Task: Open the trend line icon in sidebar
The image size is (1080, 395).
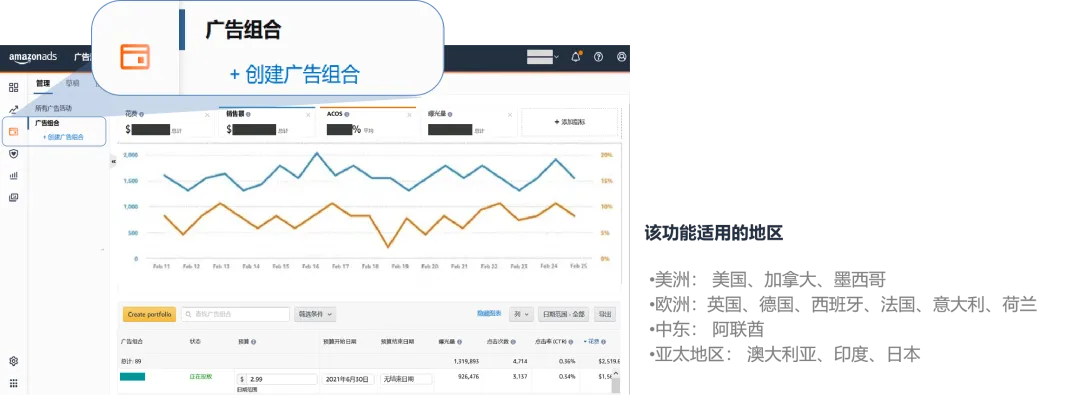Action: click(13, 110)
